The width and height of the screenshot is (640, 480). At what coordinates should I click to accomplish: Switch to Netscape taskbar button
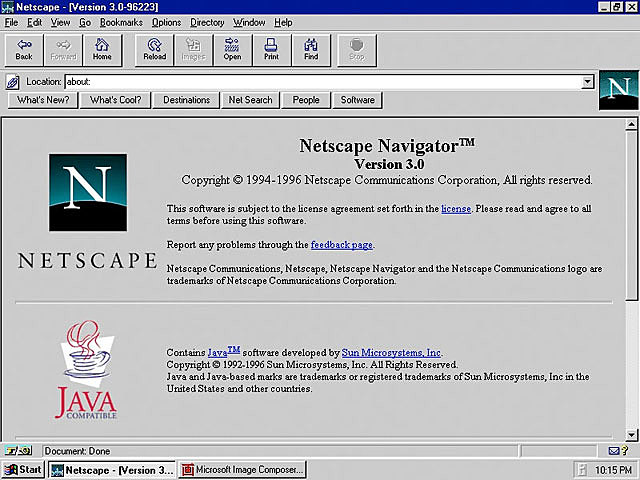coord(112,470)
